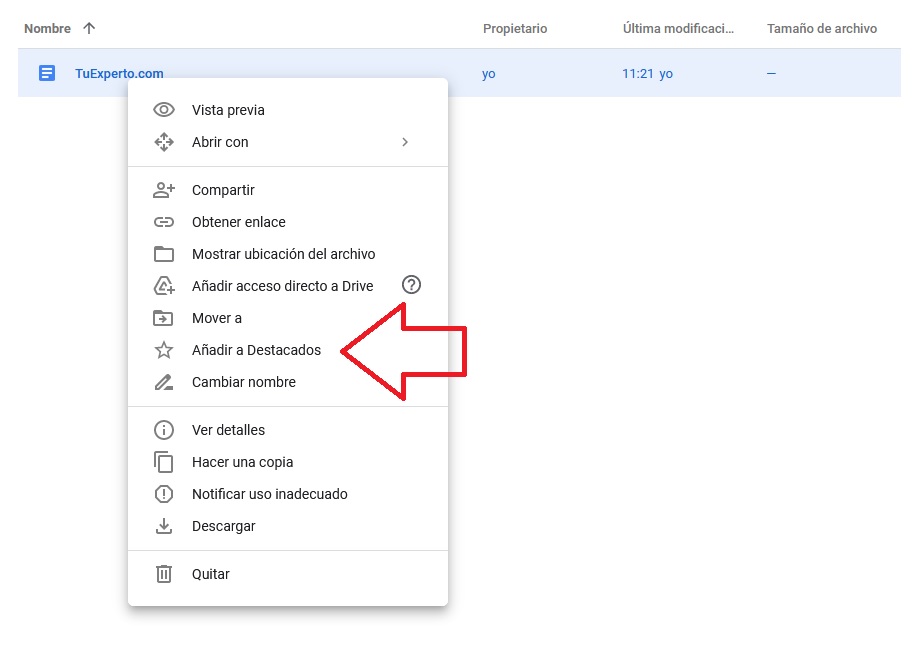Toggle sort direction arrow beside Nombre
Viewport: 923px width, 645px height.
89,29
